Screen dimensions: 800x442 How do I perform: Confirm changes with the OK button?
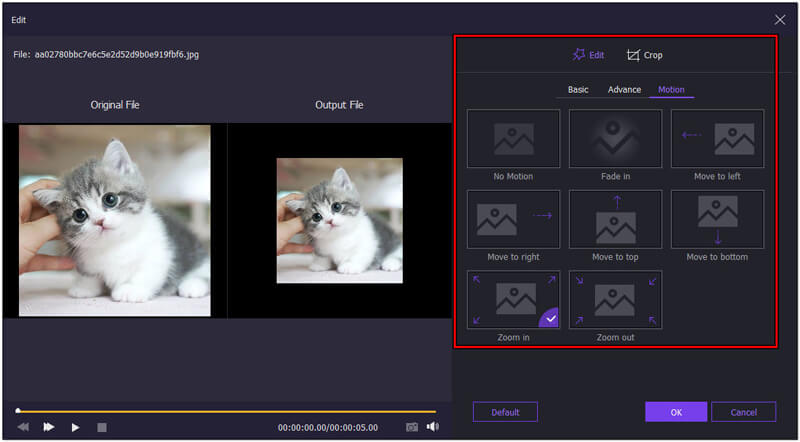click(x=676, y=412)
